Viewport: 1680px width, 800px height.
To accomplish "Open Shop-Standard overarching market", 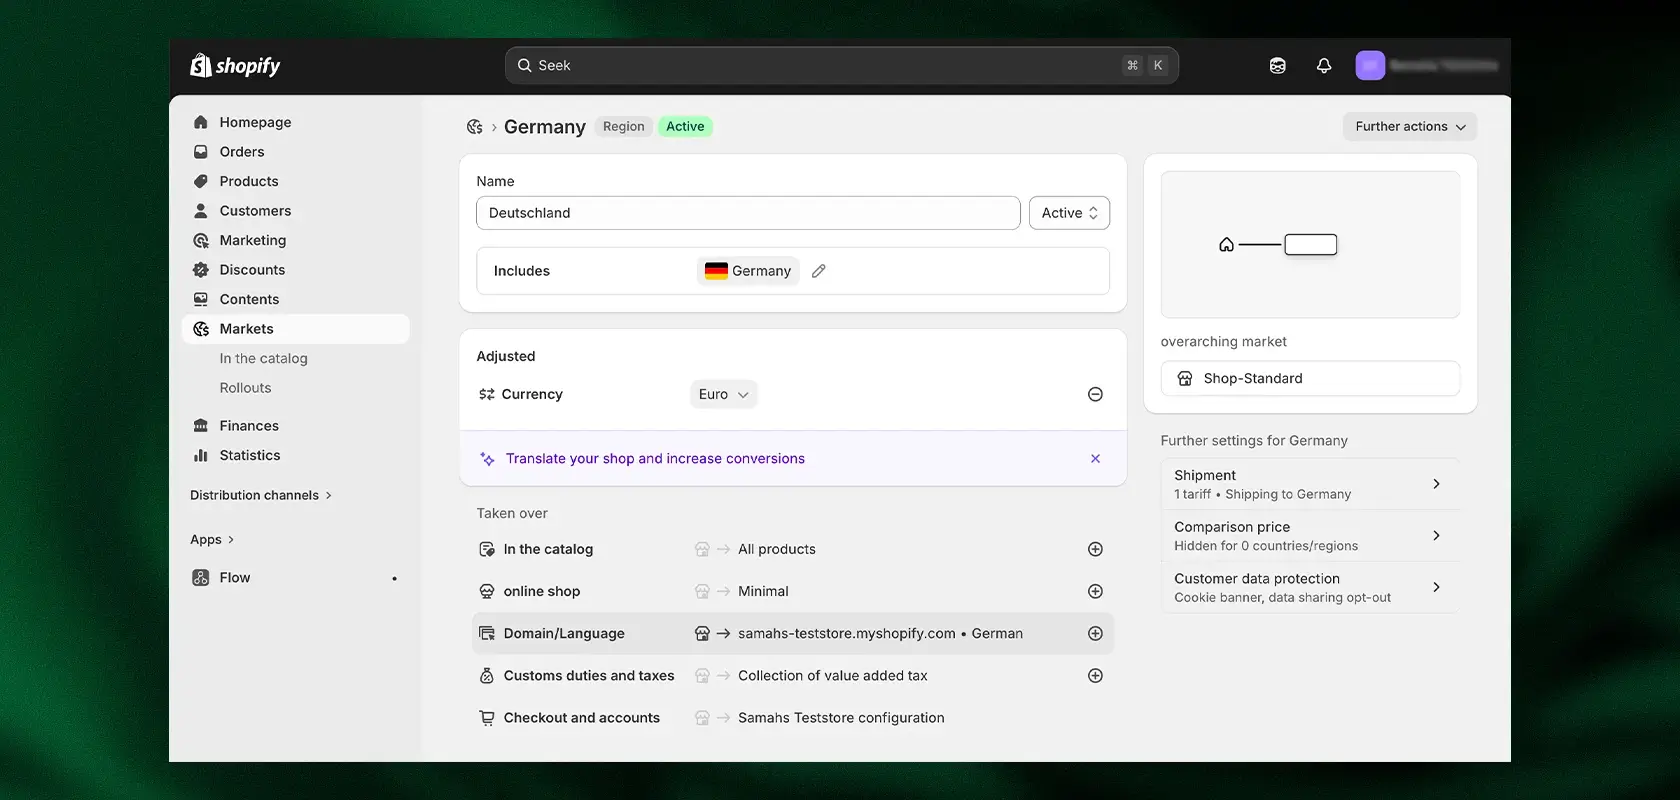I will 1310,378.
